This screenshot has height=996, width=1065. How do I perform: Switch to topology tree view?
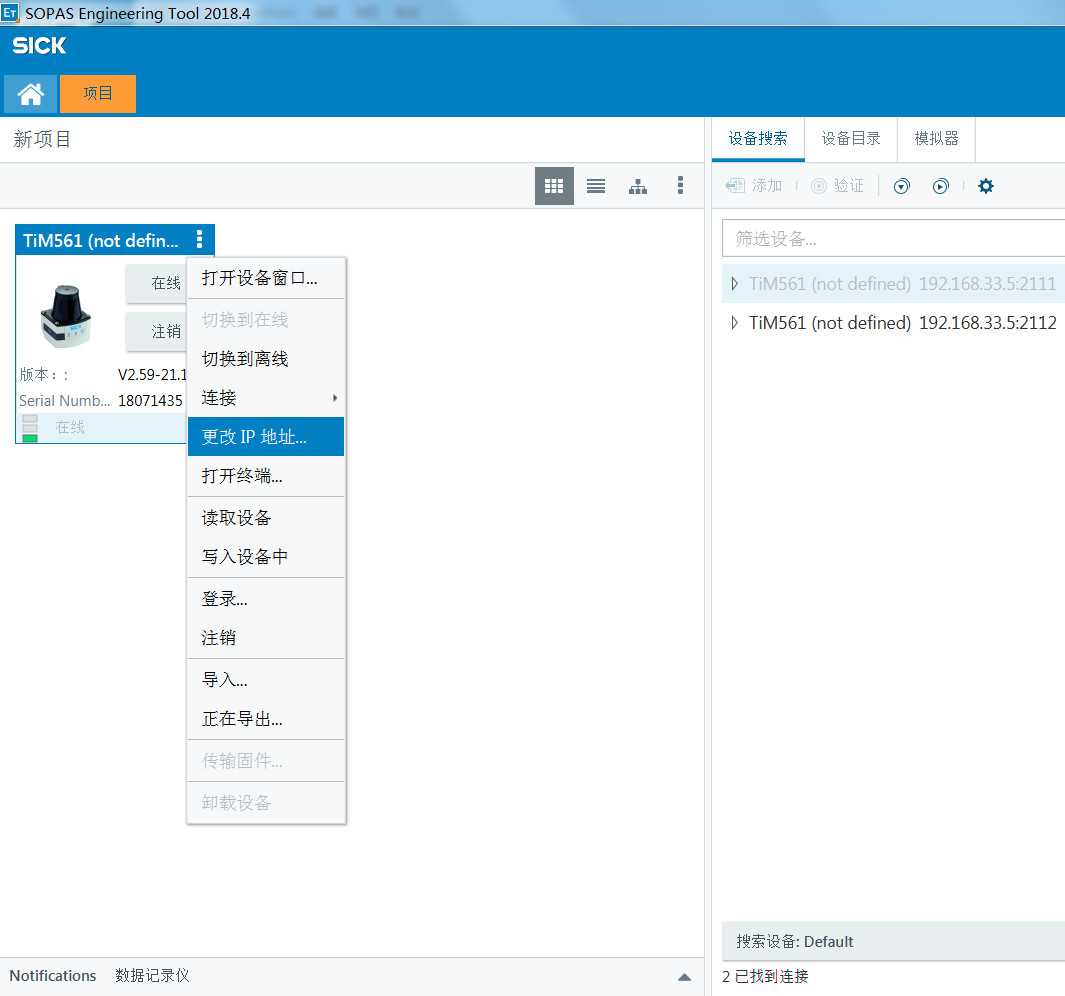pyautogui.click(x=638, y=185)
